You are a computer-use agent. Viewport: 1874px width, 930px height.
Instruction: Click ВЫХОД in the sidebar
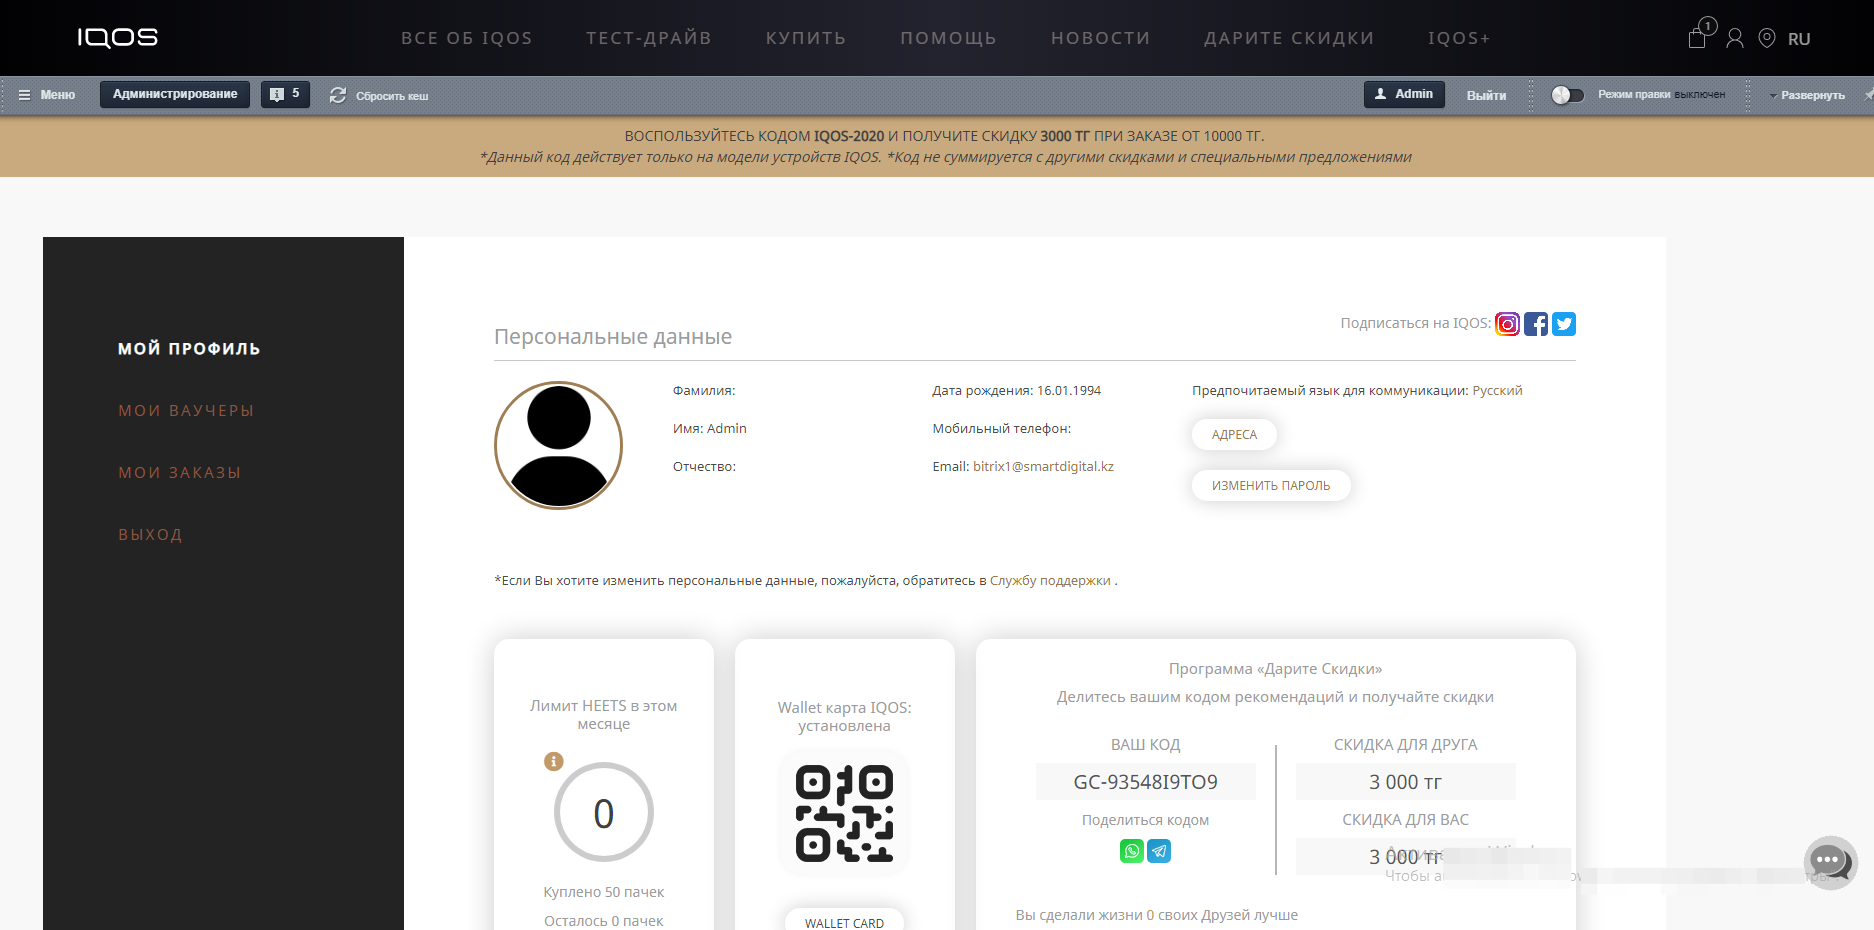point(150,535)
